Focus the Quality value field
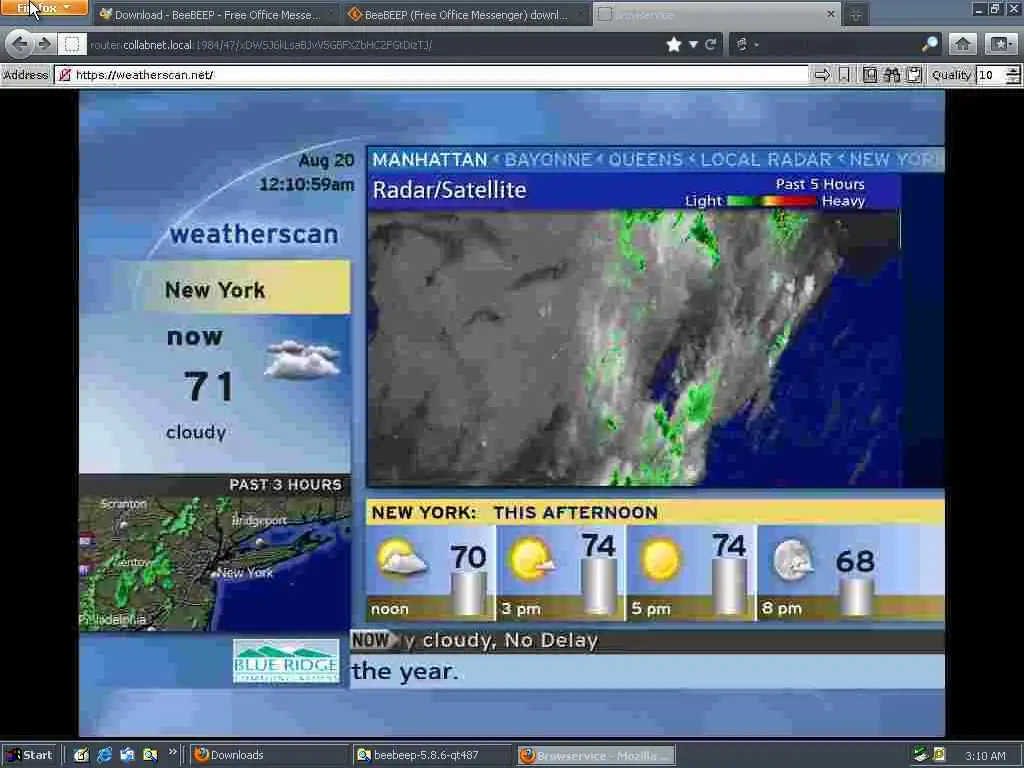This screenshot has width=1024, height=768. pos(991,75)
